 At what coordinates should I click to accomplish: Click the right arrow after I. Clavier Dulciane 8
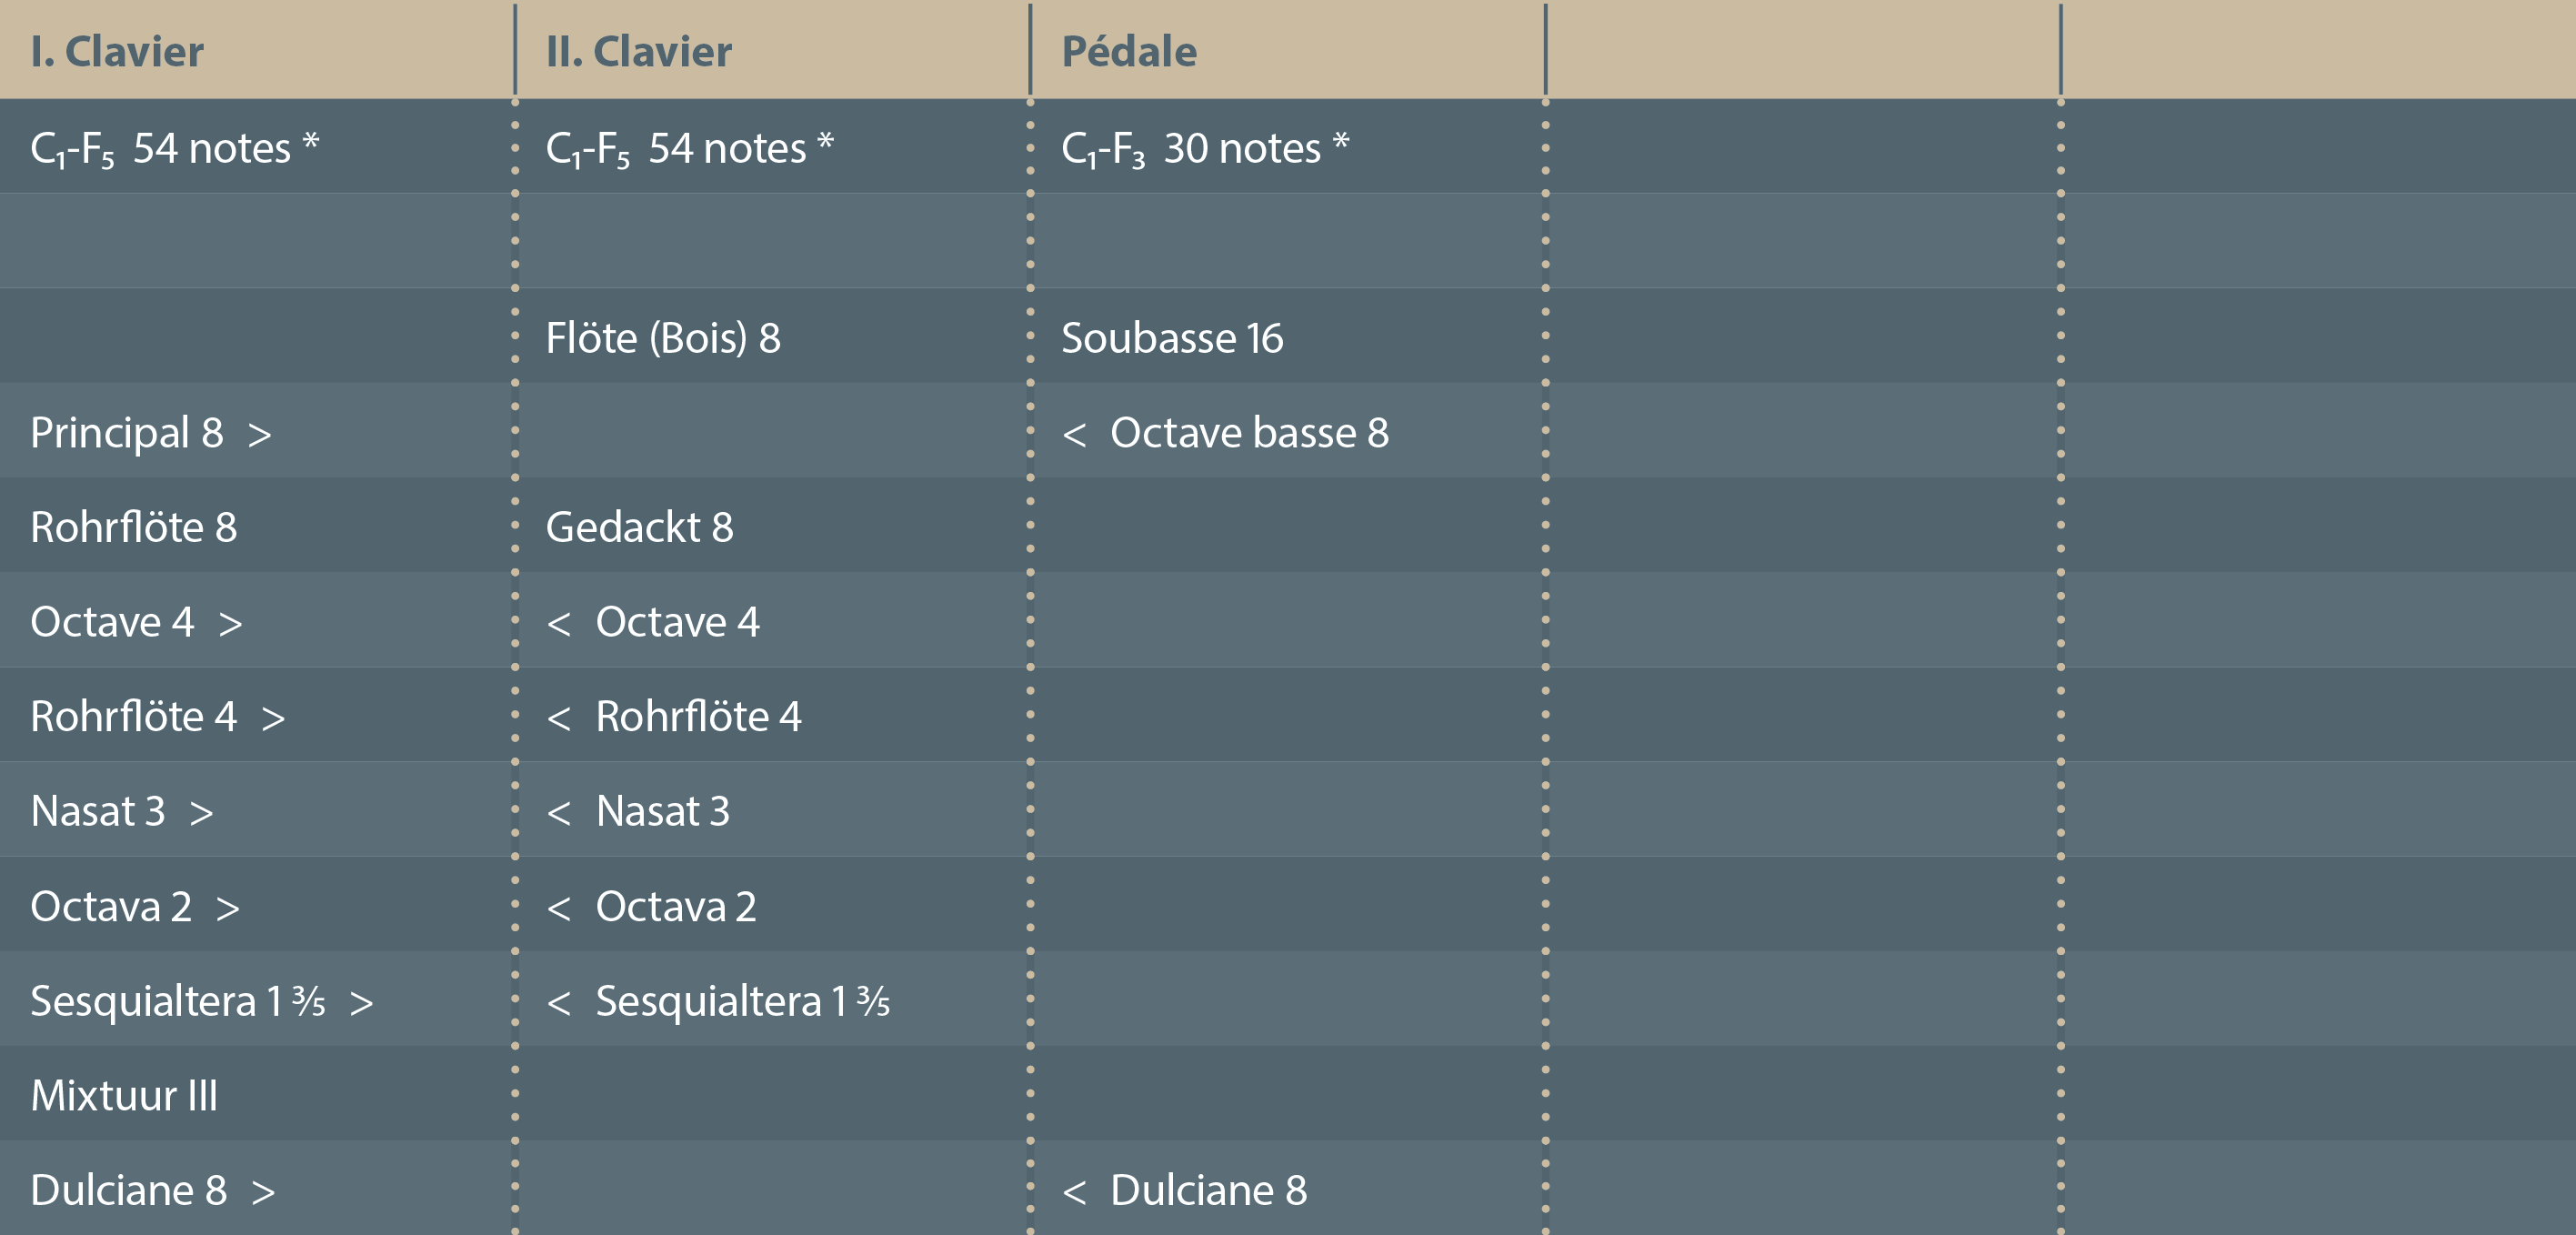click(263, 1192)
